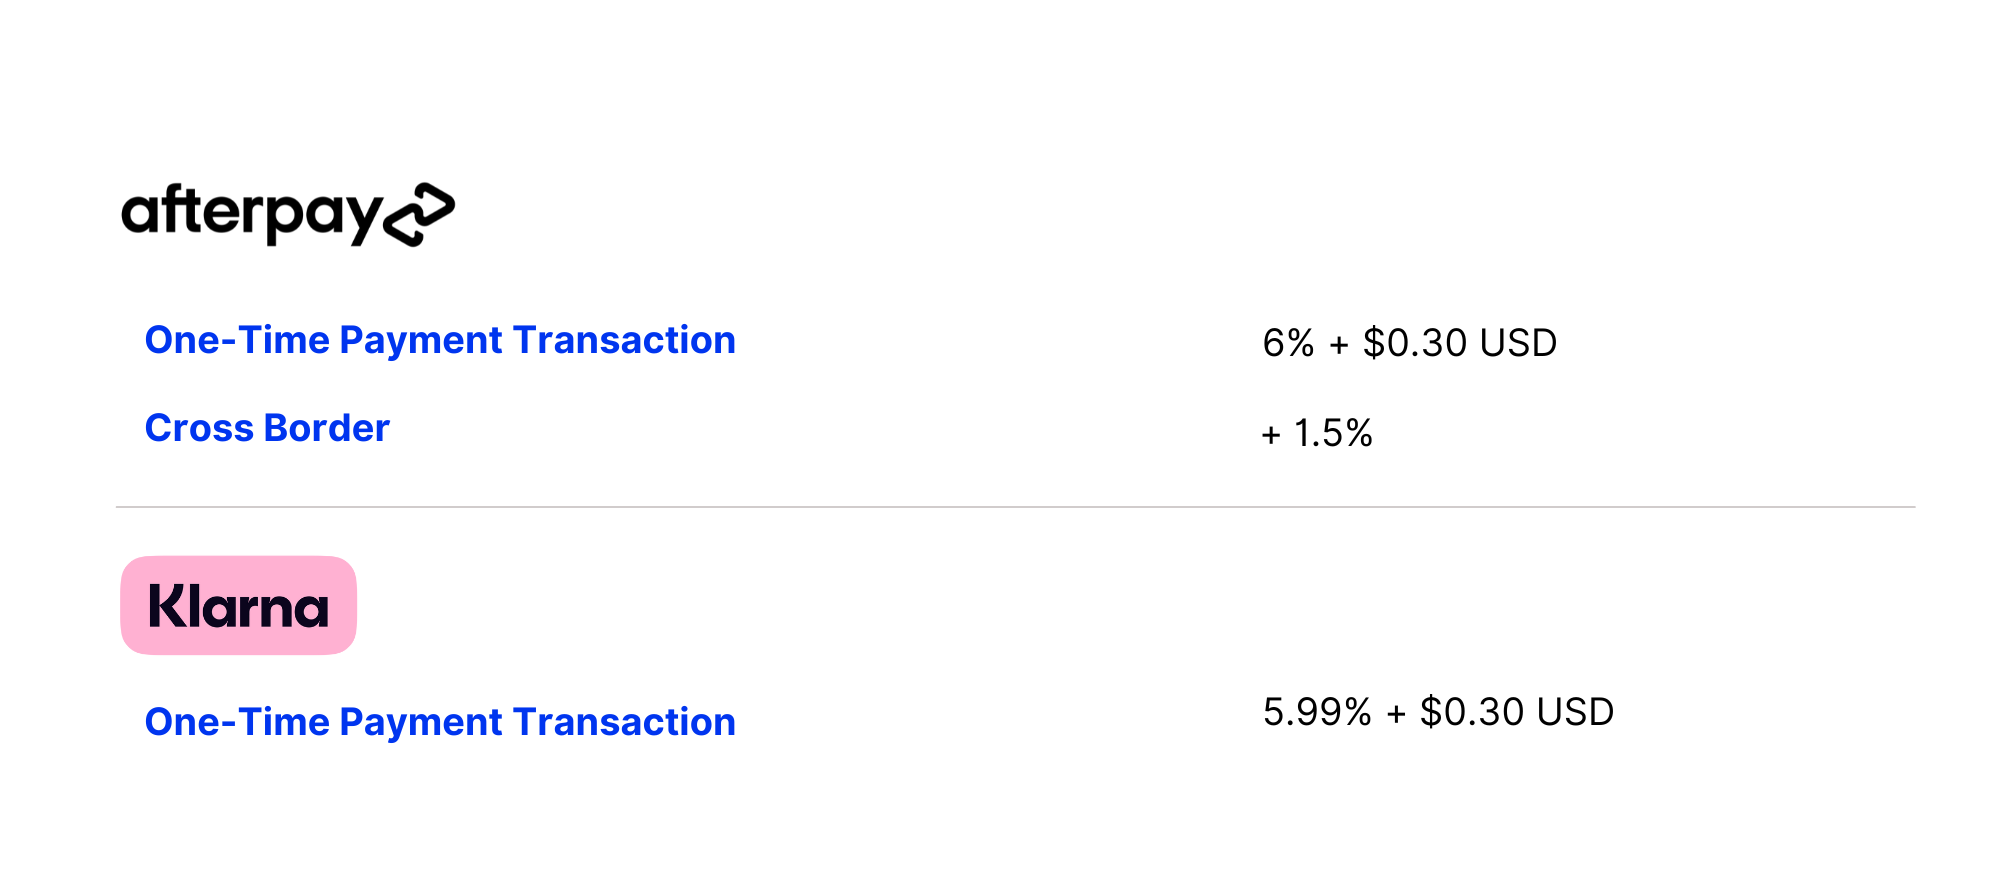Image resolution: width=1994 pixels, height=880 pixels.
Task: Open the Cross Border link
Action: (x=267, y=428)
